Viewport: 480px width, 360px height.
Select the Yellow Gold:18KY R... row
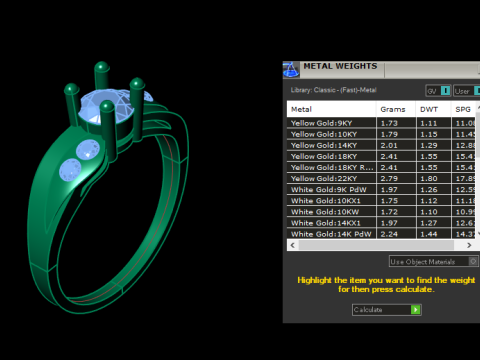pyautogui.click(x=381, y=167)
